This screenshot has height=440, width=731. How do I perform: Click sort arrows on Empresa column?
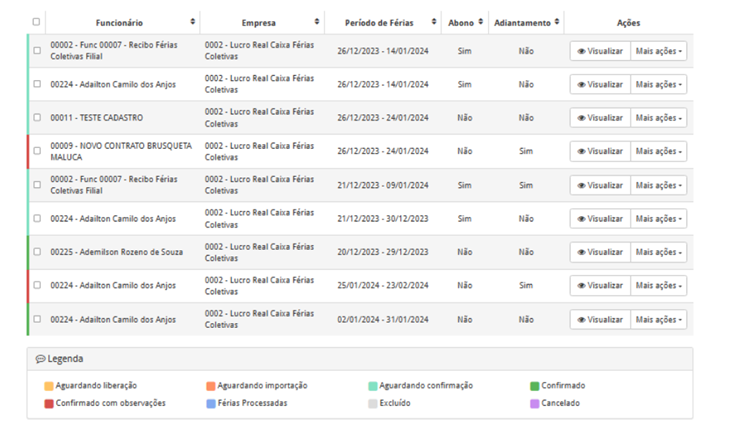point(317,22)
